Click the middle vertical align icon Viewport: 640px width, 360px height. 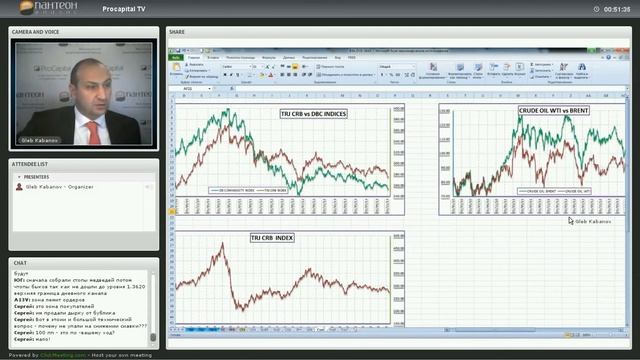coord(289,67)
